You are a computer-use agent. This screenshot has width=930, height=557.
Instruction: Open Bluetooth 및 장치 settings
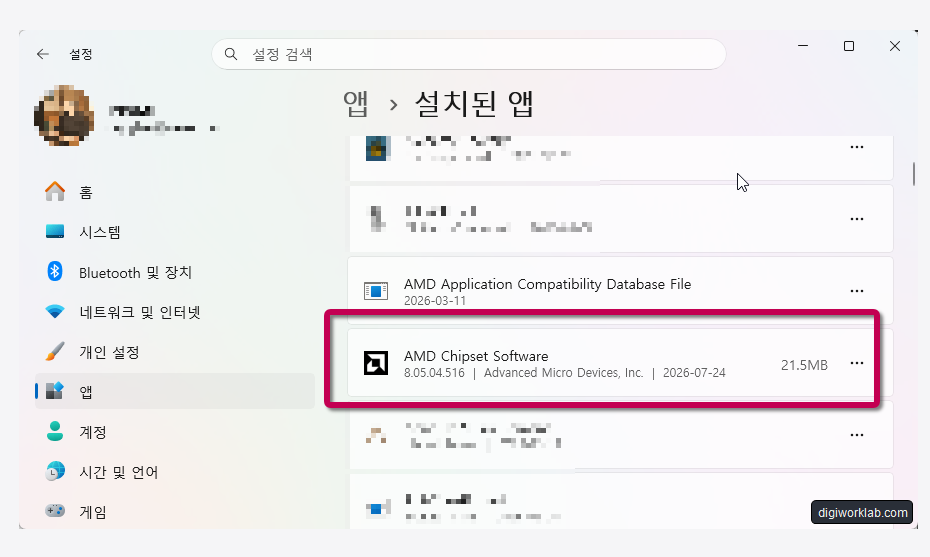[x=175, y=272]
